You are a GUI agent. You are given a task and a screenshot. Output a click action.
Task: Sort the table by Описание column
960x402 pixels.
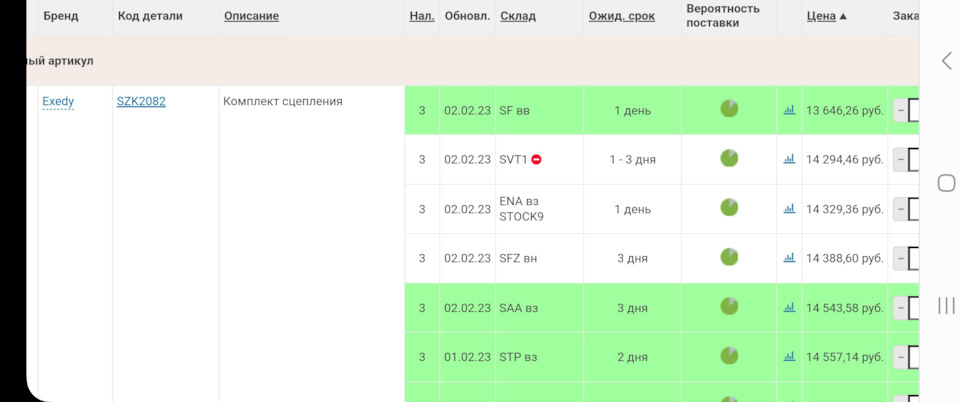coord(251,17)
